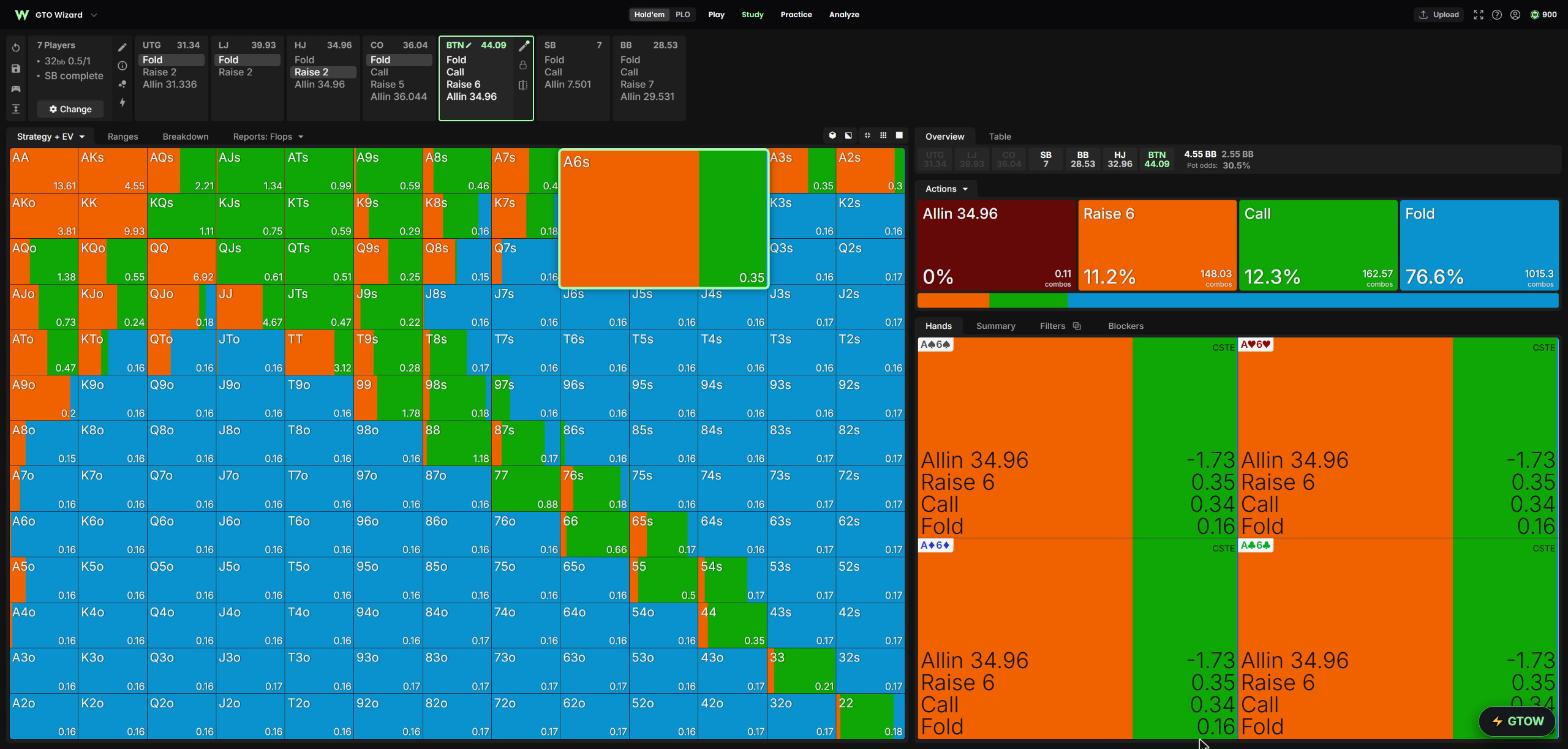The width and height of the screenshot is (1568, 749).
Task: Open the GTO Wizard logo dropdown
Action: (56, 15)
